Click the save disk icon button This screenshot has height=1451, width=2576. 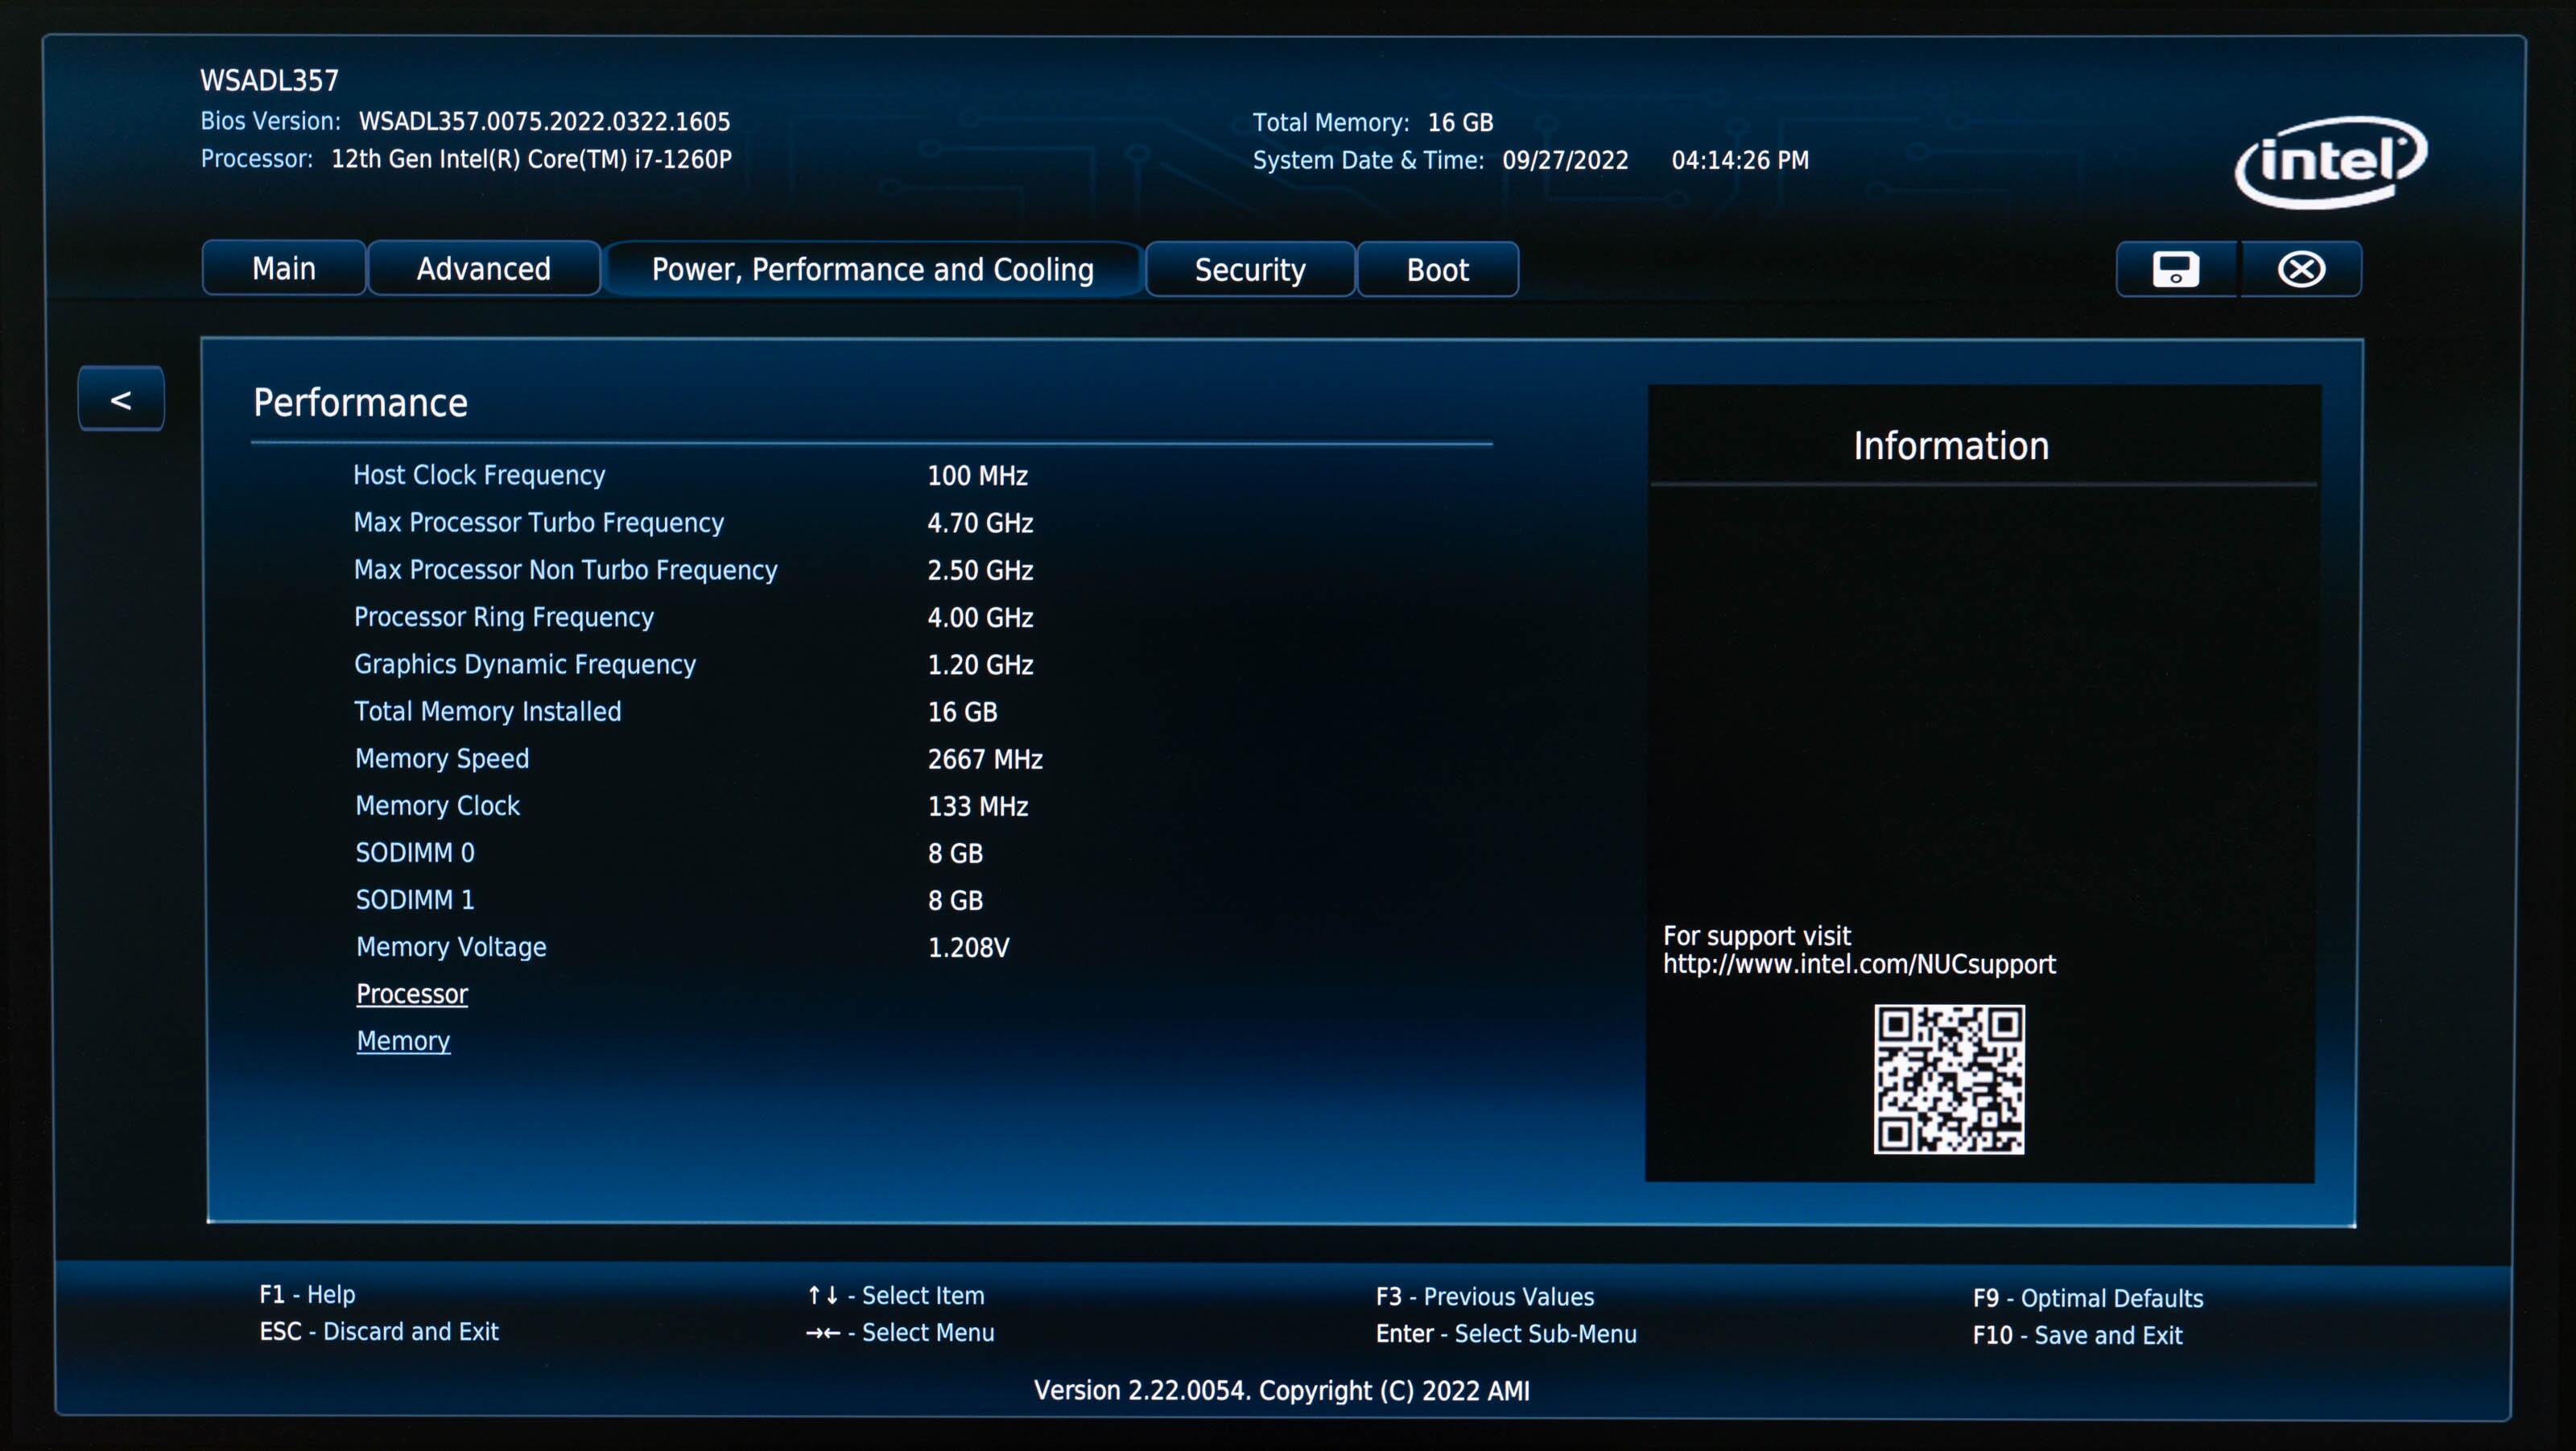[x=2176, y=269]
